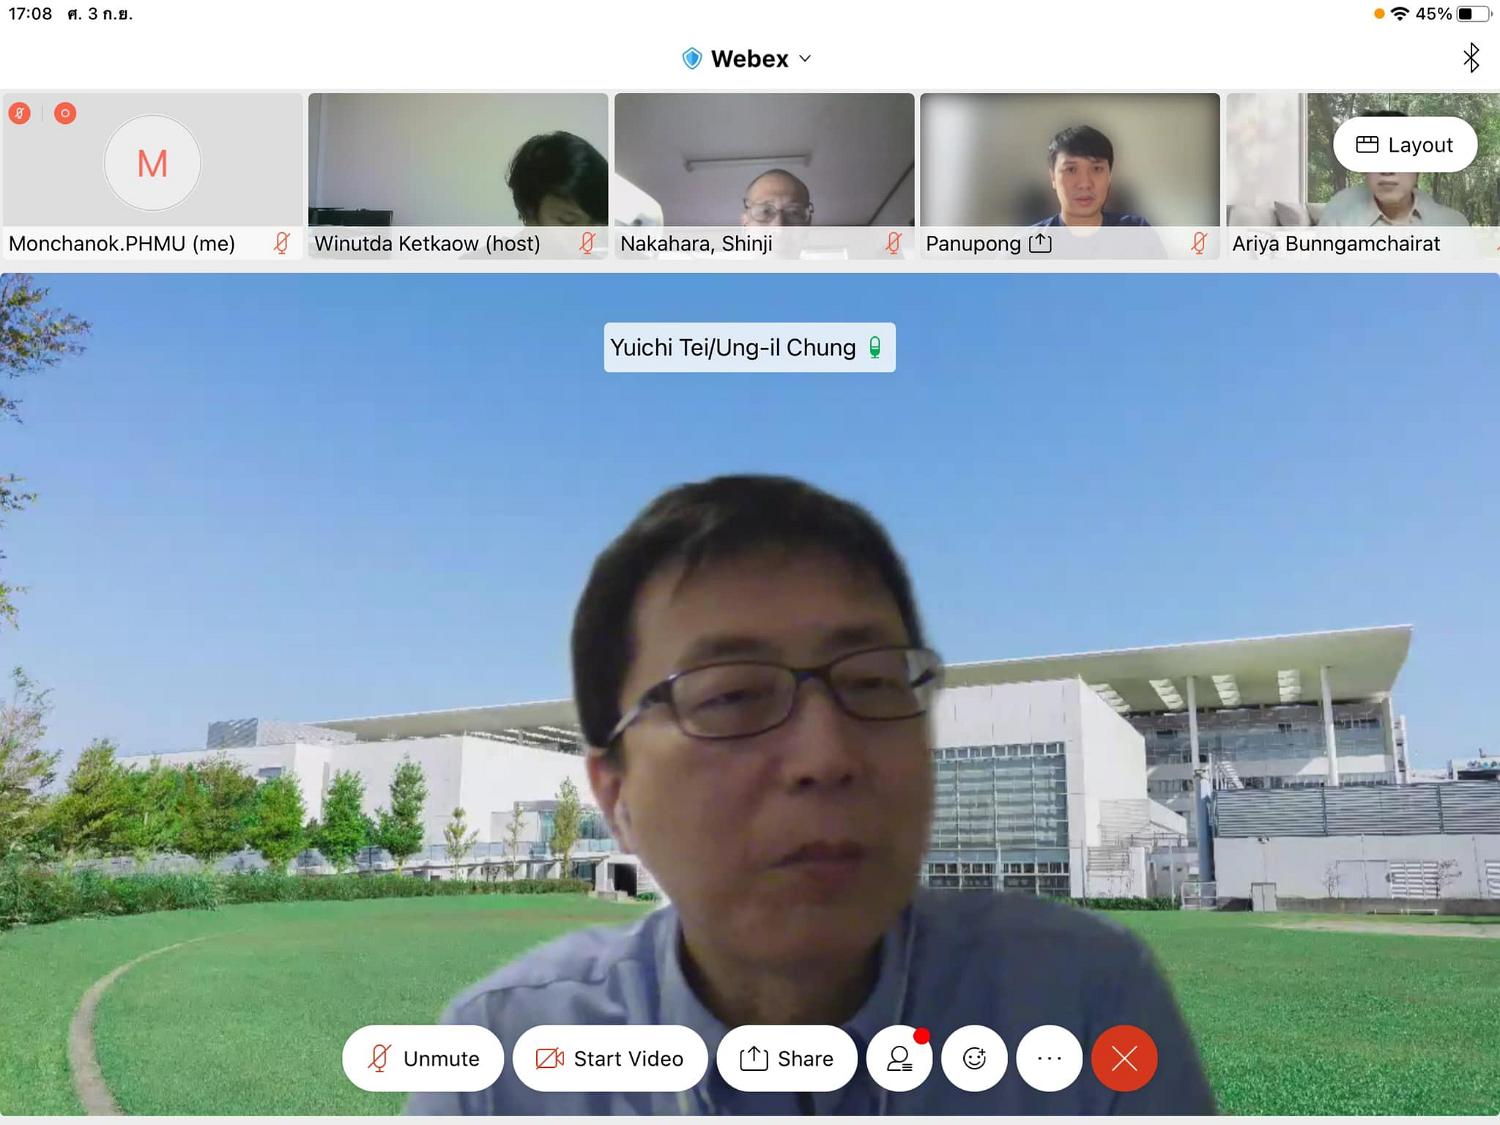
Task: Tap muted mic icon on Panupong tile
Action: 1200,243
